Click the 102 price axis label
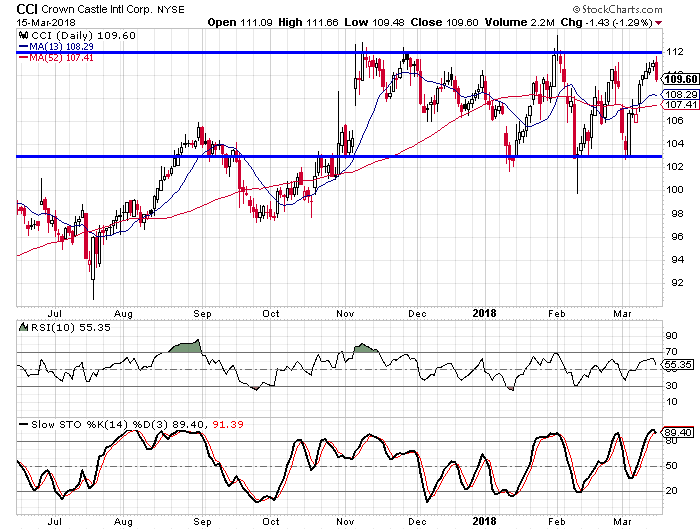 (675, 167)
